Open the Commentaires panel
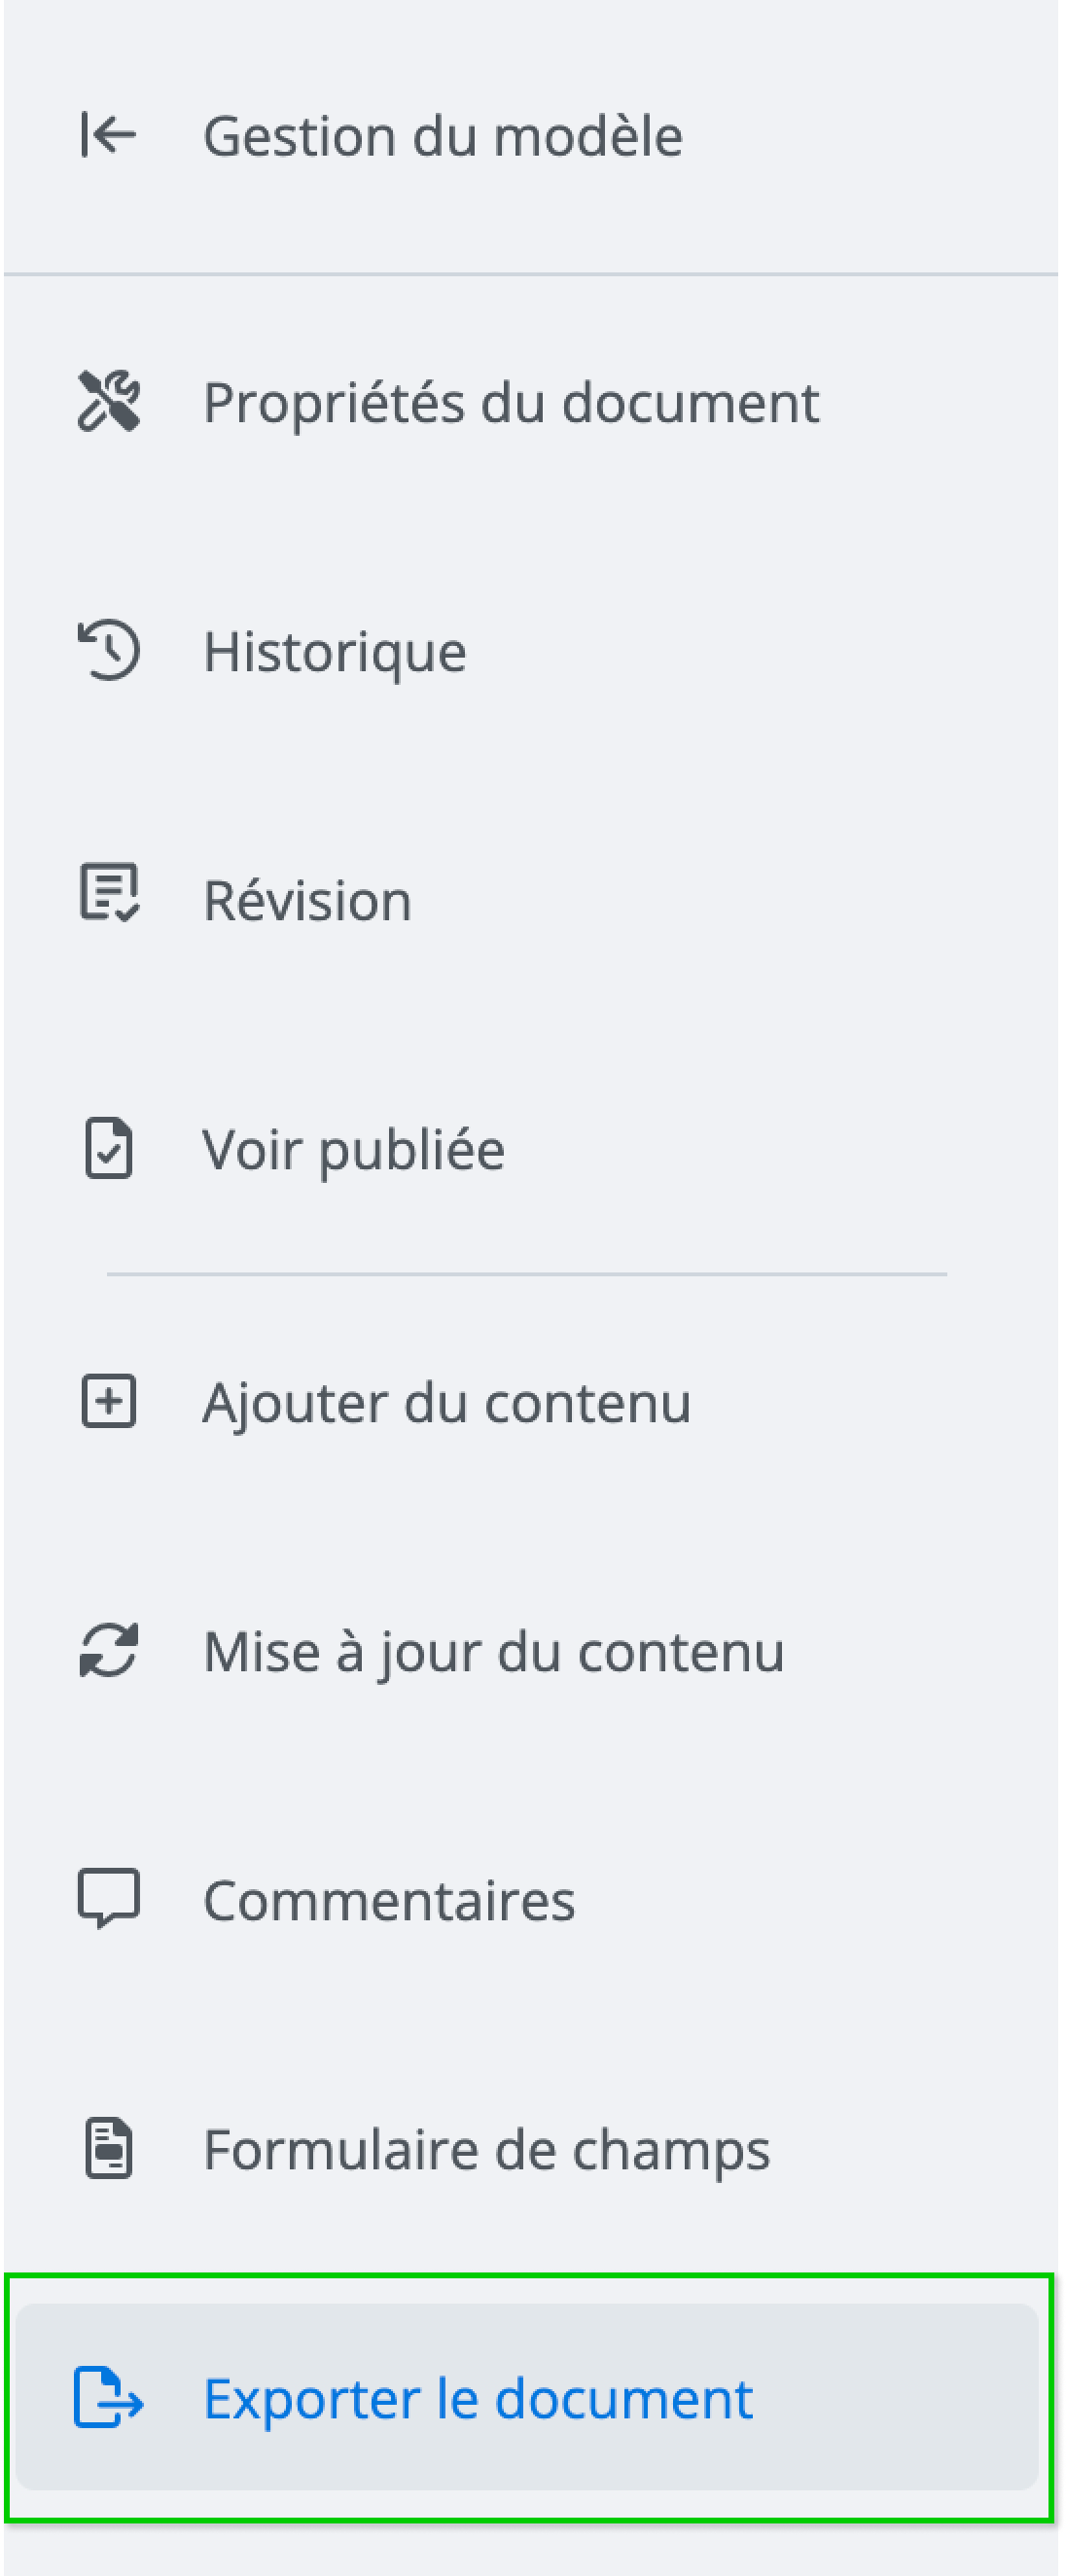This screenshot has height=2576, width=1066. 389,1900
